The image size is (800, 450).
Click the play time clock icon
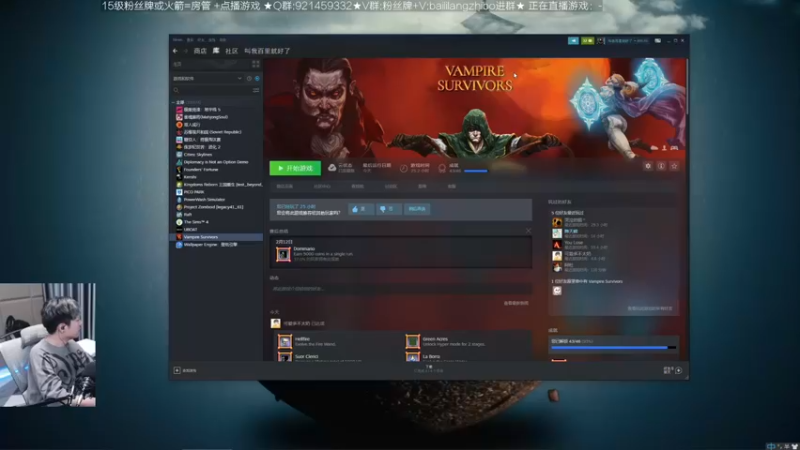404,168
